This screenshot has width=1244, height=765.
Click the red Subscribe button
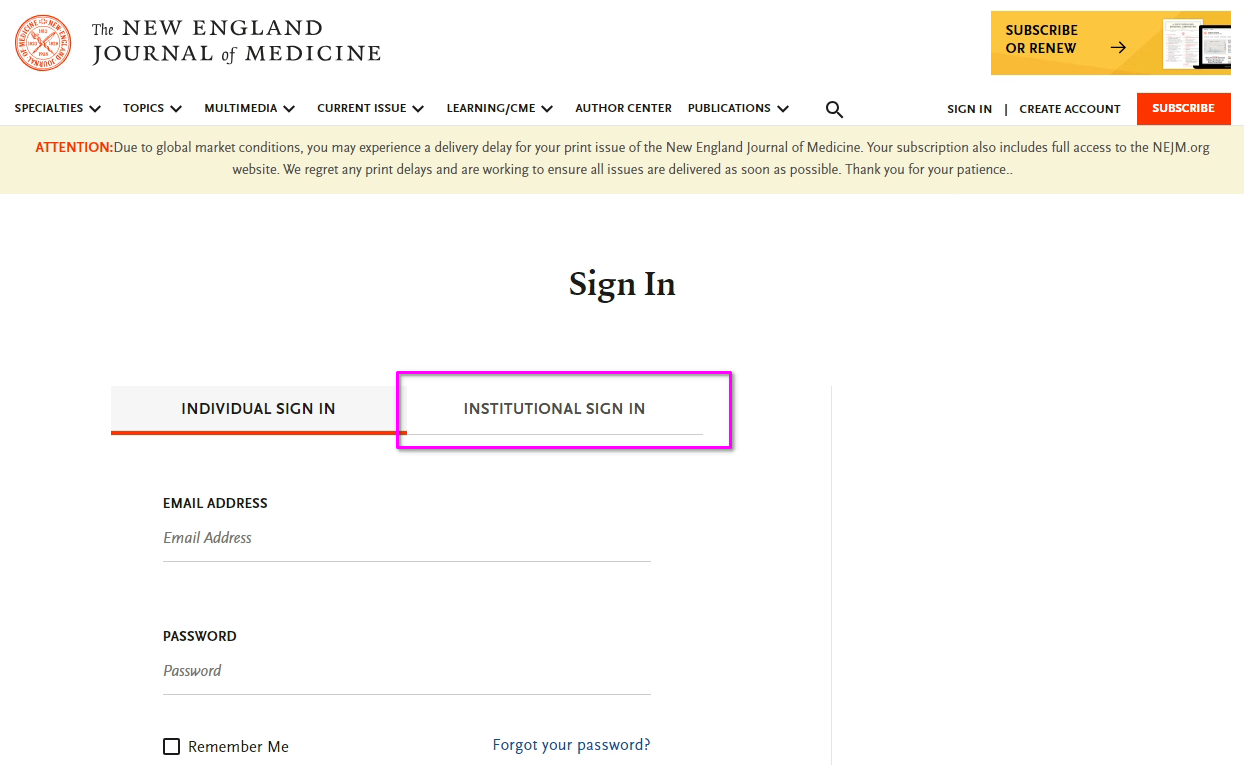click(x=1183, y=108)
